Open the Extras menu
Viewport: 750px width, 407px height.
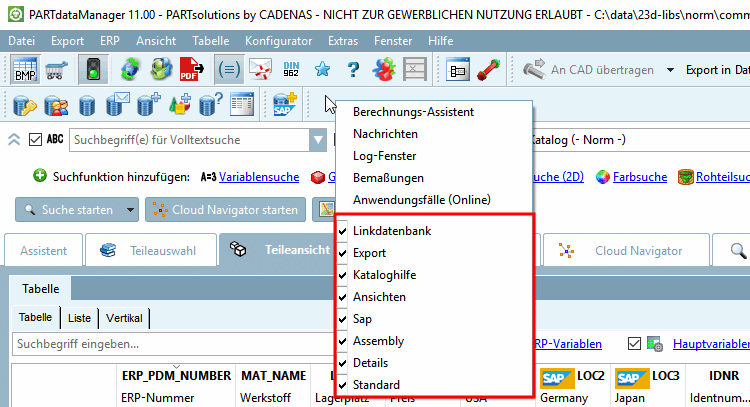click(x=343, y=41)
